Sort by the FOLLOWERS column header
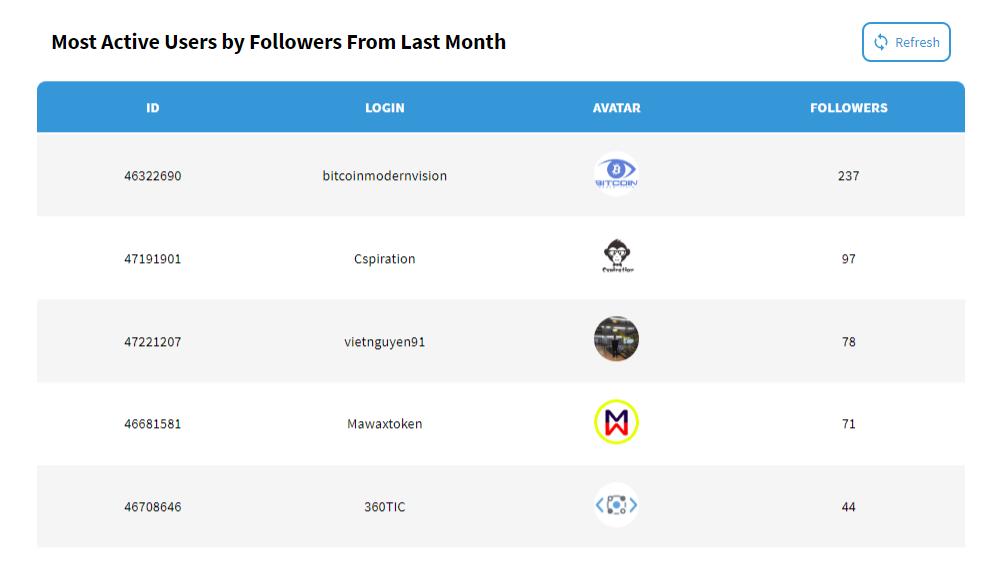The height and width of the screenshot is (575, 996). tap(848, 108)
